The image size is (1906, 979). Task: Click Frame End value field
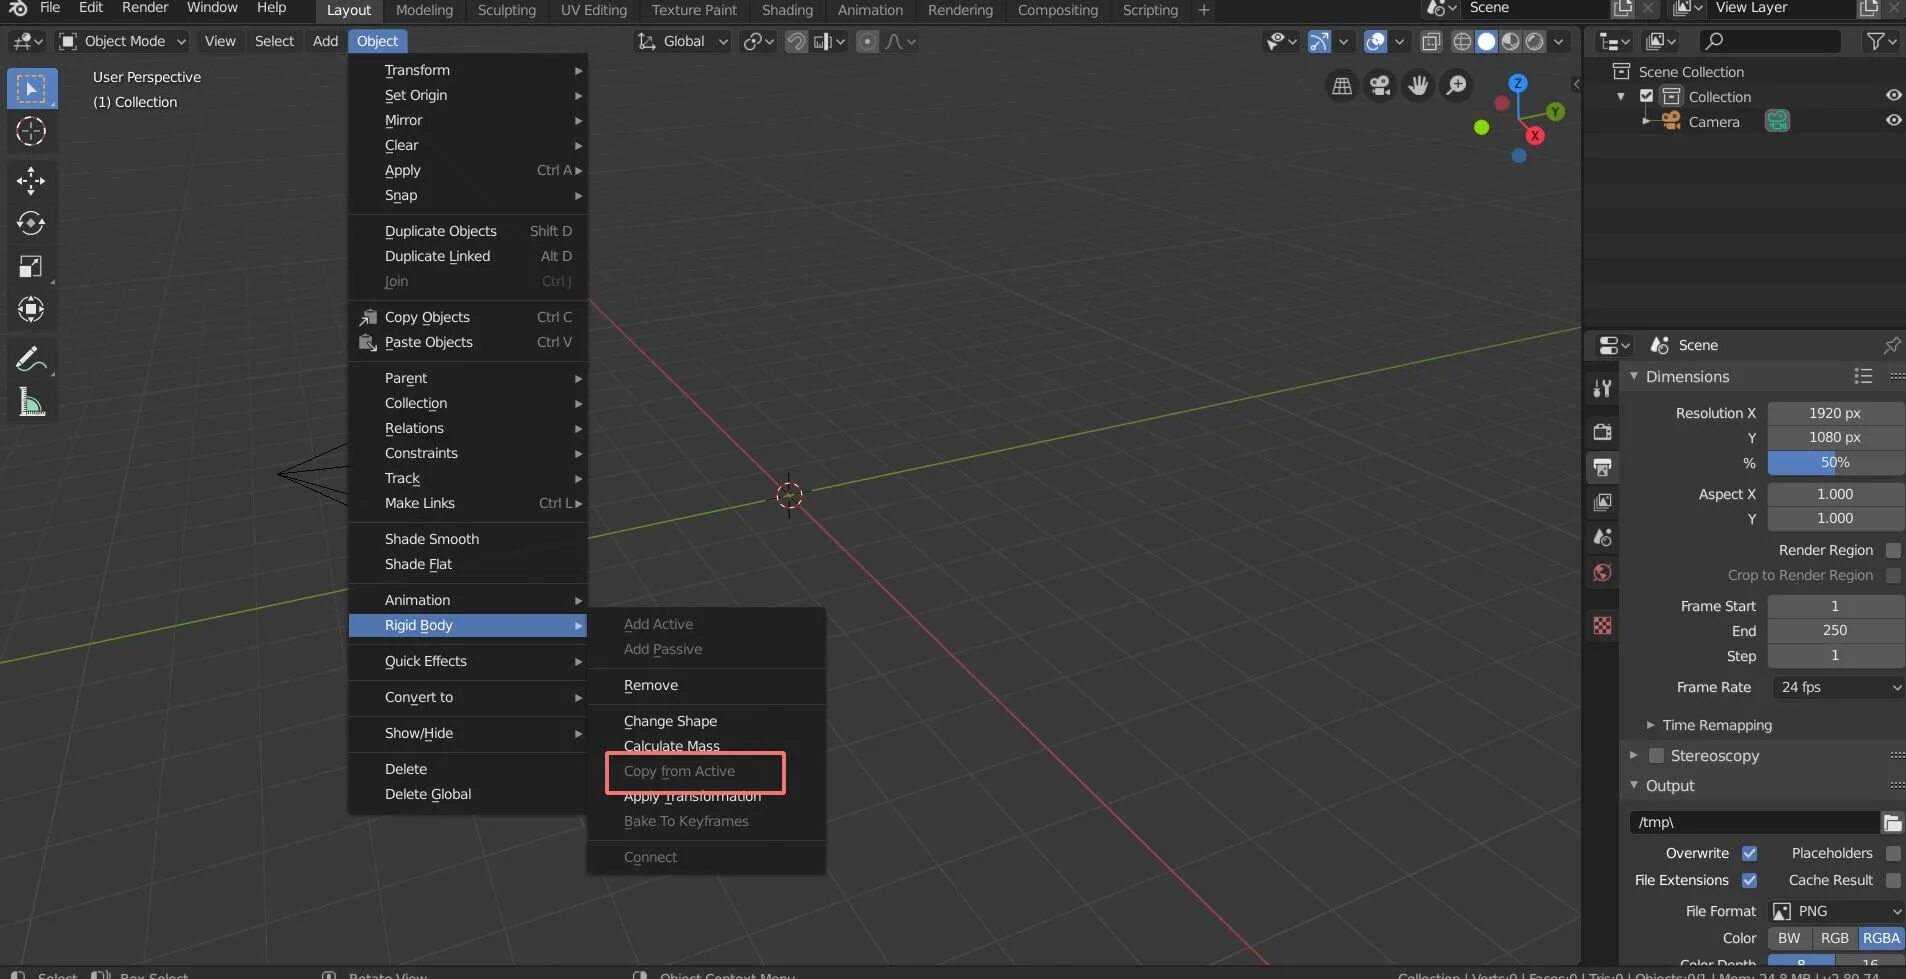(1835, 631)
